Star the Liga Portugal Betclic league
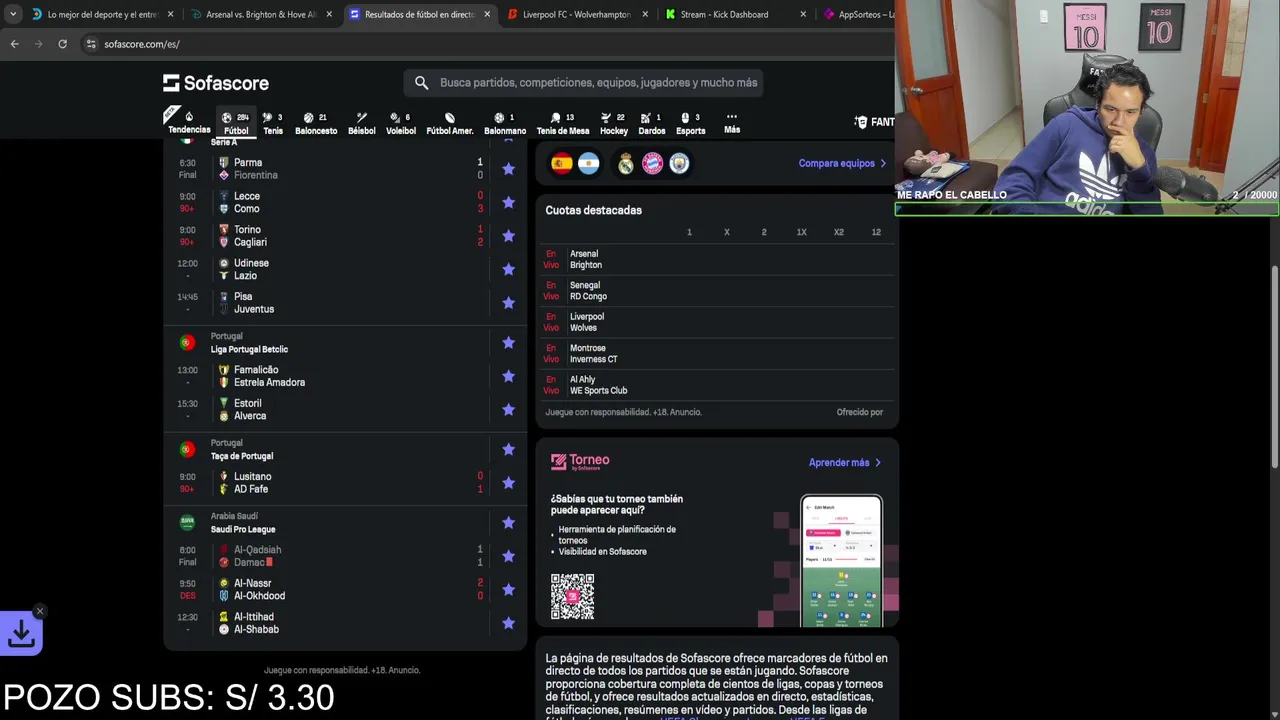The height and width of the screenshot is (720, 1280). [x=508, y=343]
